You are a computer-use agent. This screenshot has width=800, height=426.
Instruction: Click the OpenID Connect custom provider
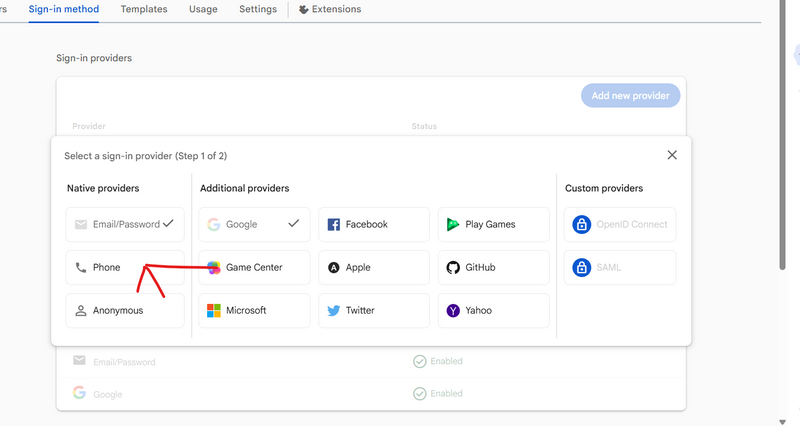[x=619, y=225]
